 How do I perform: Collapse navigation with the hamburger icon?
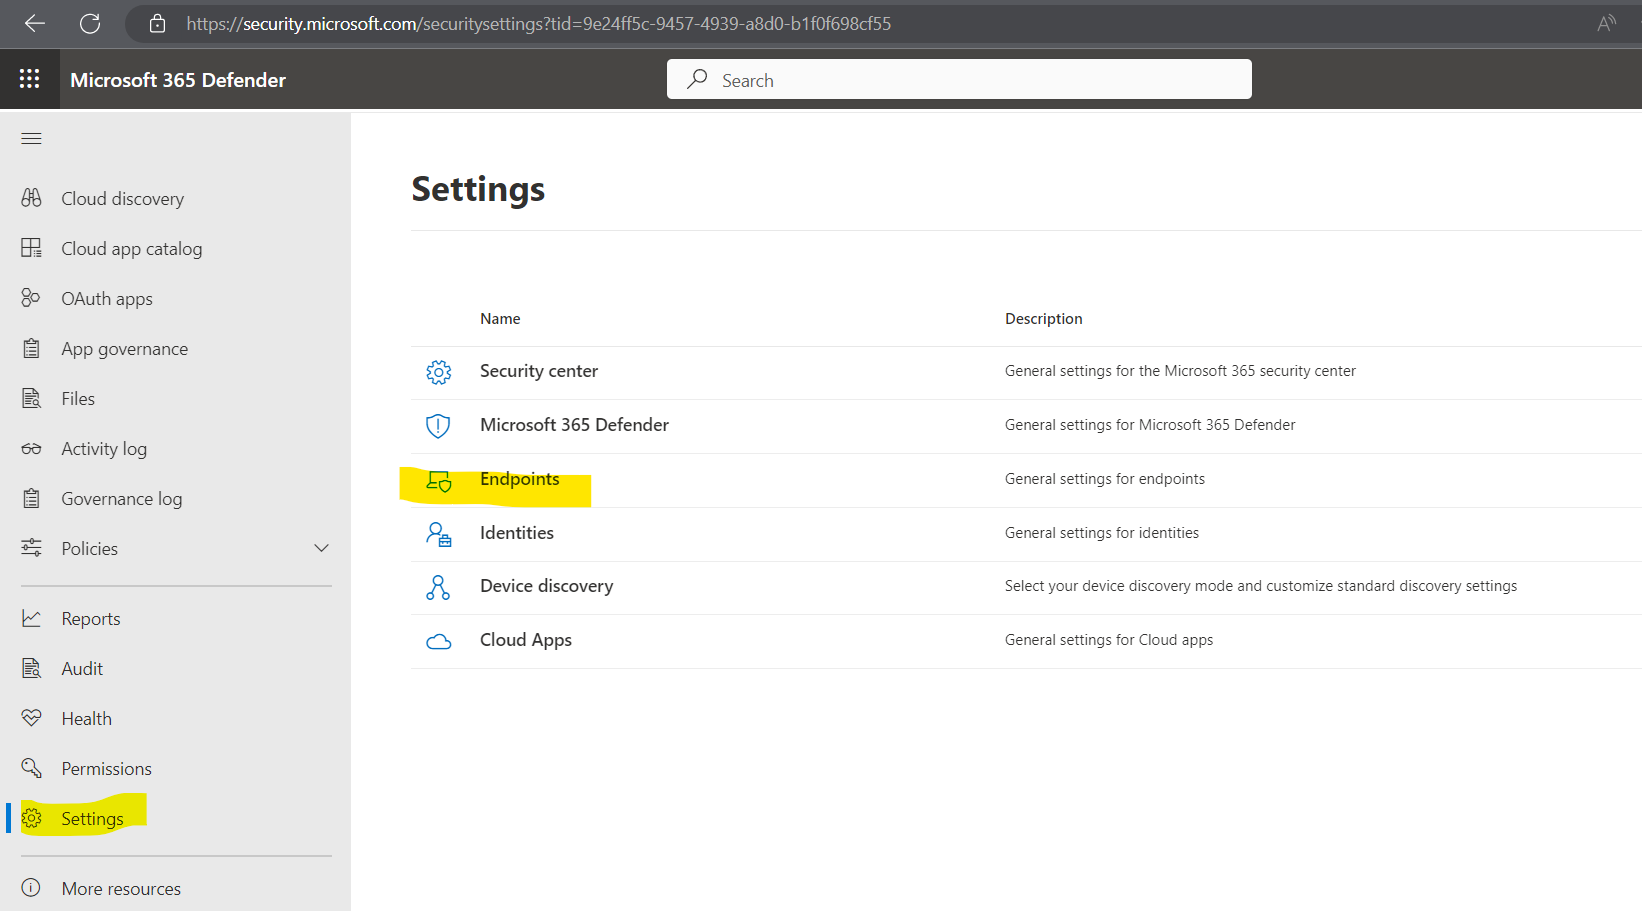pos(31,138)
